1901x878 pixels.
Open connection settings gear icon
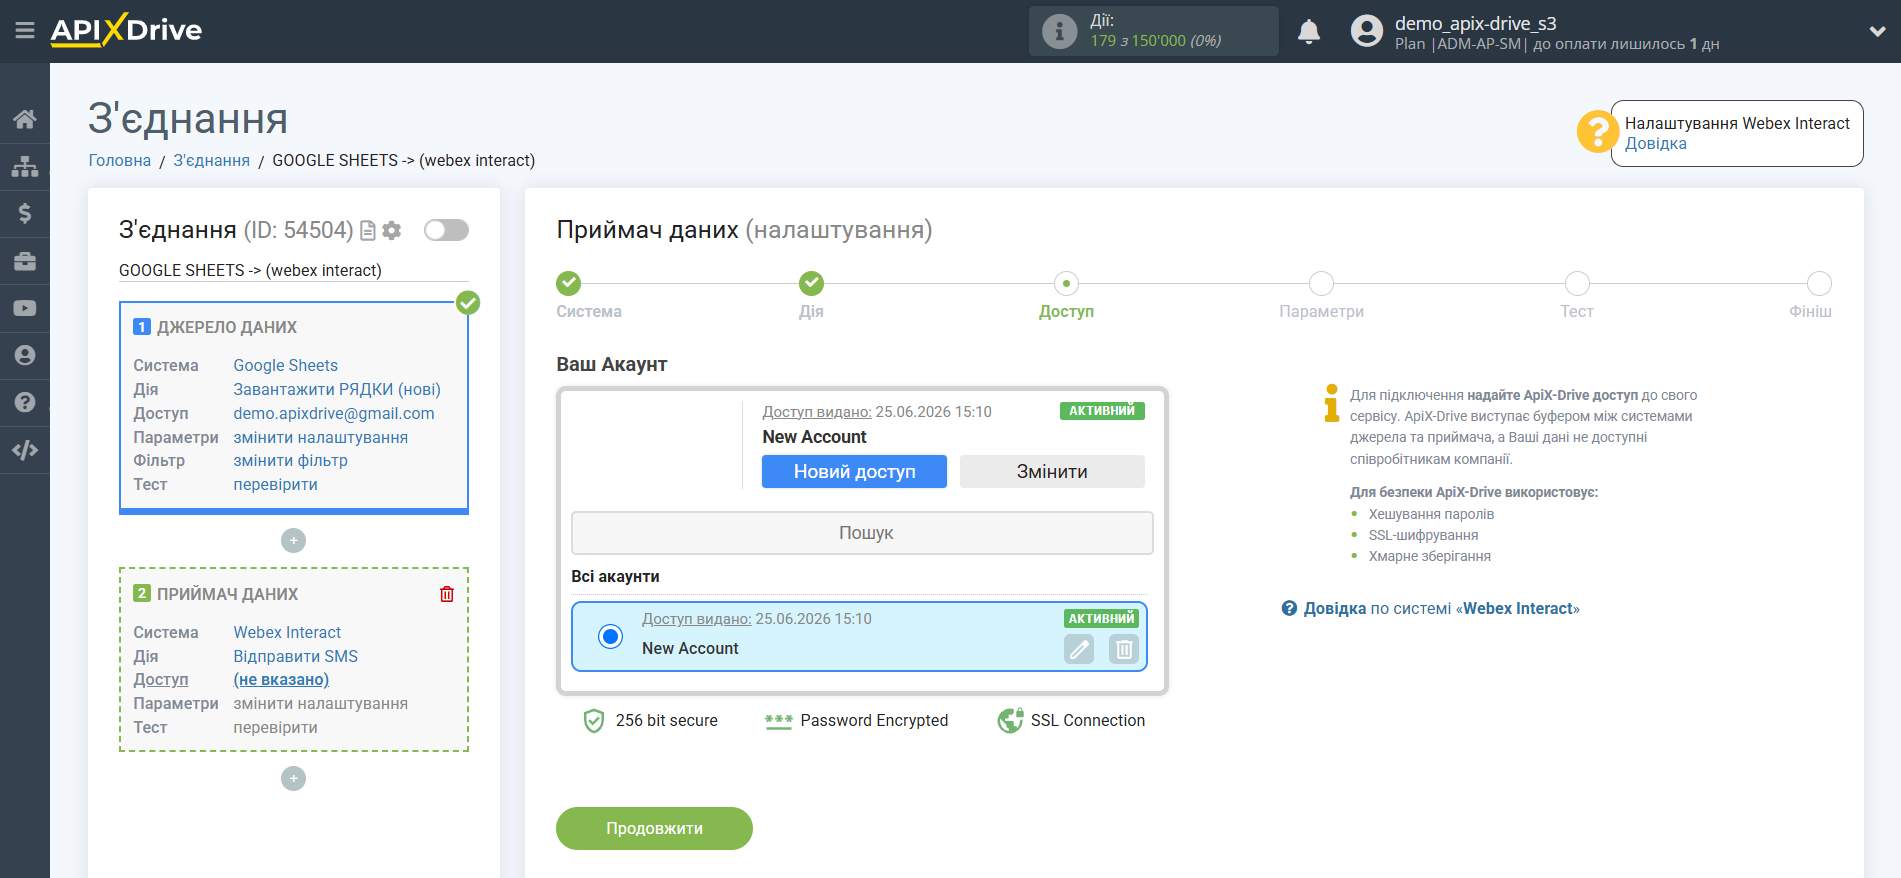392,230
